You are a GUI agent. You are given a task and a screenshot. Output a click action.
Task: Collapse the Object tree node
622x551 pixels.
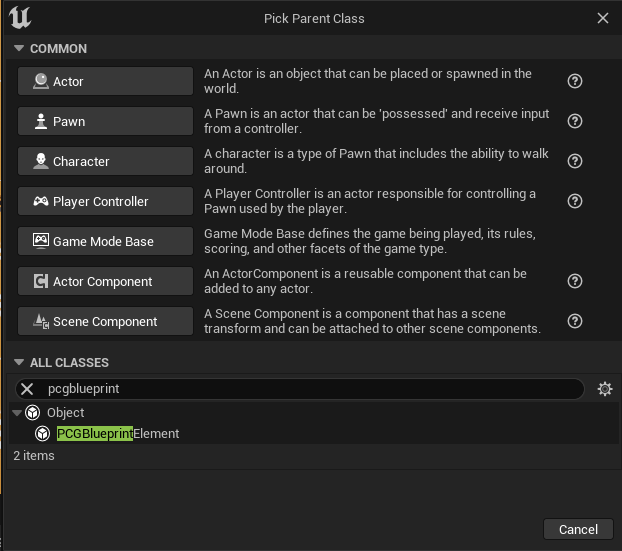[x=17, y=413]
